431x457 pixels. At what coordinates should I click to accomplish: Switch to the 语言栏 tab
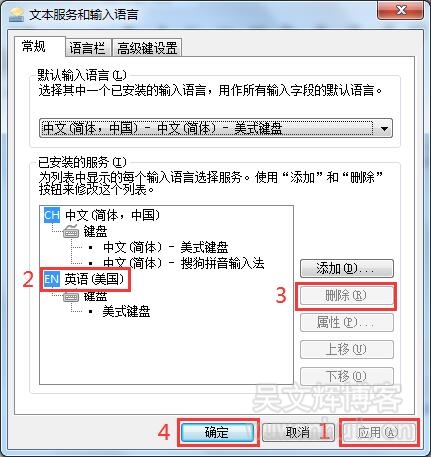pos(88,48)
